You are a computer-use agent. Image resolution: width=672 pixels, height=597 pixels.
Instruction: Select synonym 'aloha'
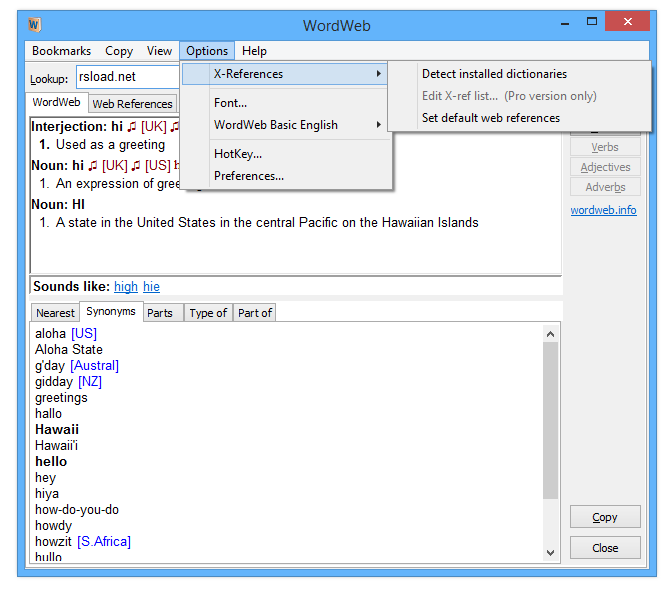[x=50, y=333]
